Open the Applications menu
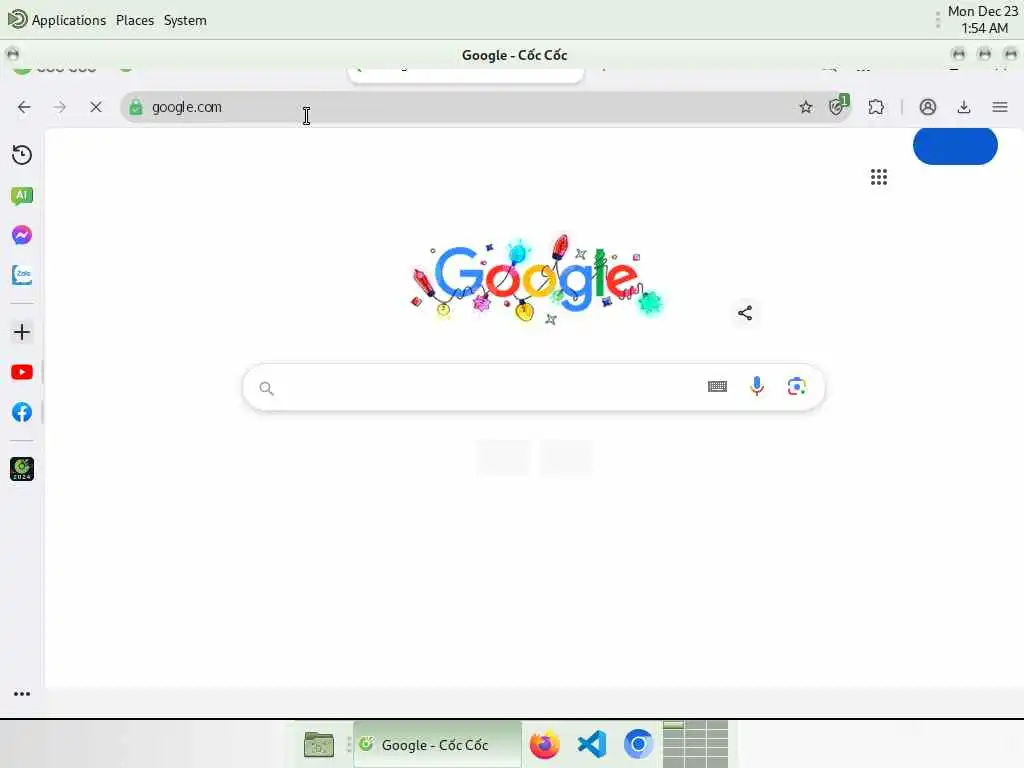The image size is (1024, 768). point(57,20)
